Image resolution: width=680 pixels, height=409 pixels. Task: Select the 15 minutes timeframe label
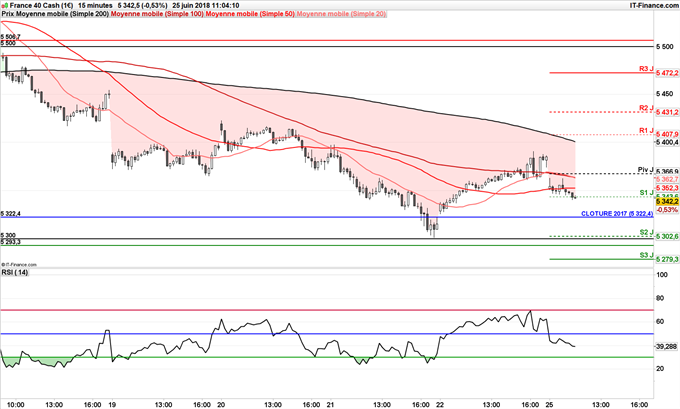click(x=95, y=6)
